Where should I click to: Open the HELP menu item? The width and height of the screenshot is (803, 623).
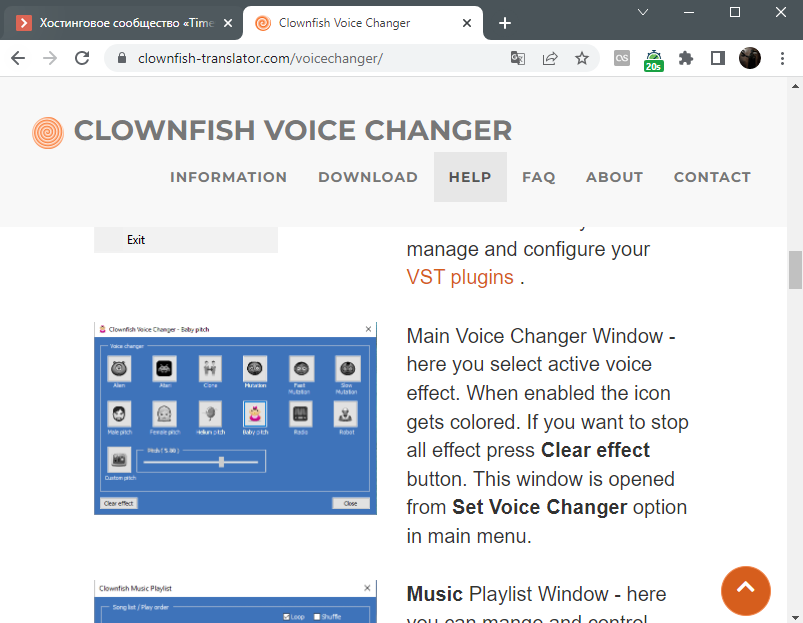click(470, 177)
